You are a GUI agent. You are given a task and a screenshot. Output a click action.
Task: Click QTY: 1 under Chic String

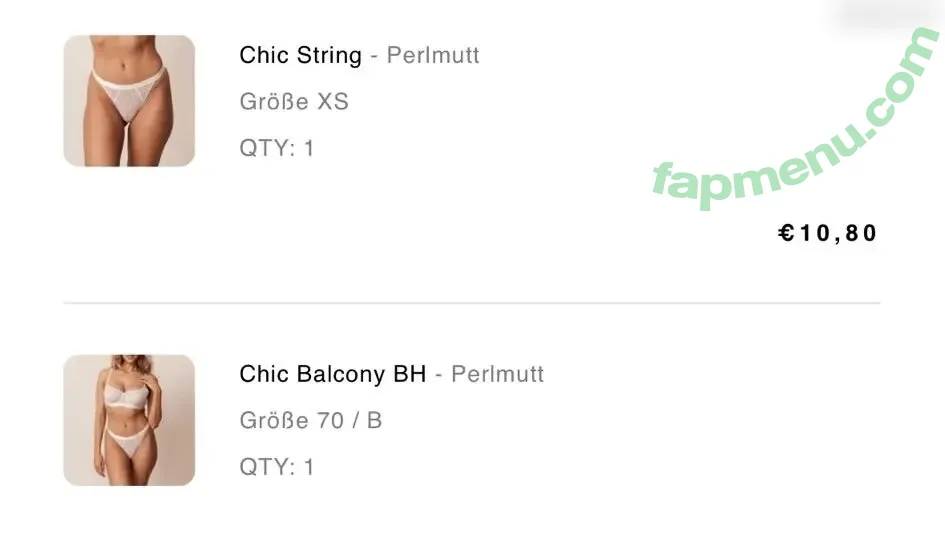(277, 148)
